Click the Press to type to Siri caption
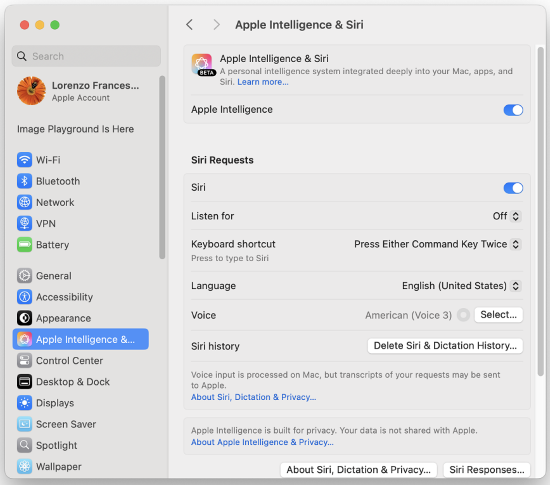This screenshot has height=485, width=550. [x=230, y=258]
